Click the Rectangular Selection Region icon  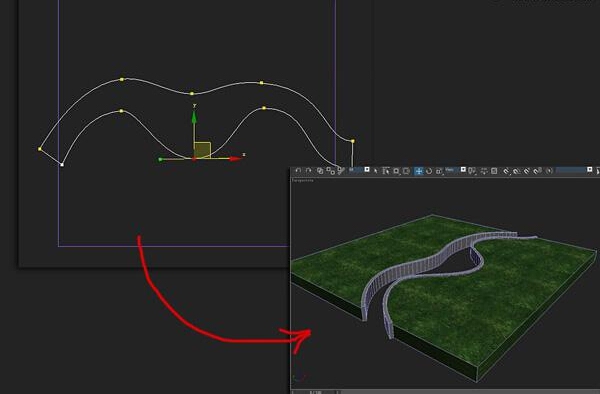pos(396,171)
